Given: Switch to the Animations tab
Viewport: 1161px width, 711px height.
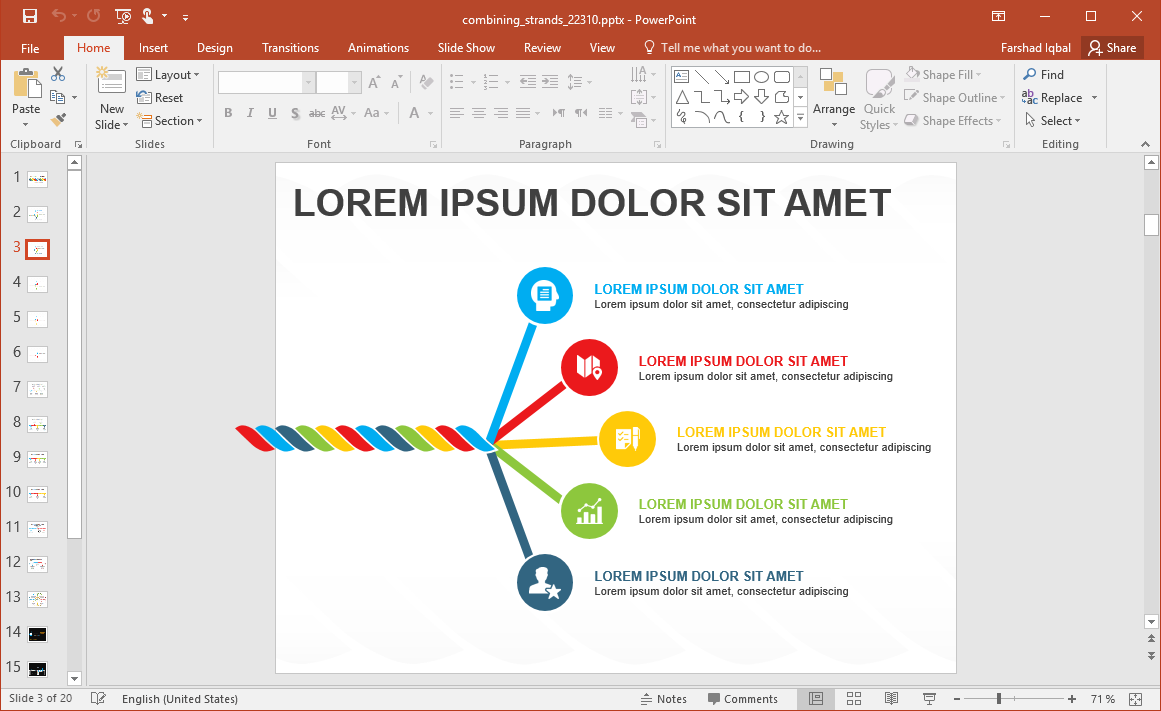Looking at the screenshot, I should coord(378,48).
